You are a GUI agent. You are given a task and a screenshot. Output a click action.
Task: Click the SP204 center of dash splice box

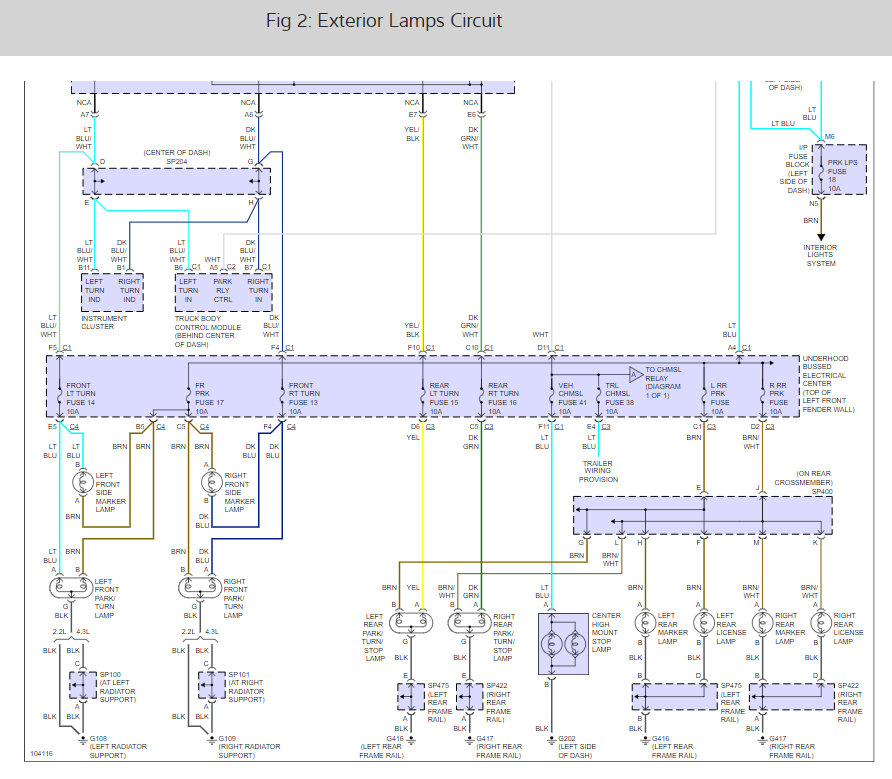click(177, 182)
